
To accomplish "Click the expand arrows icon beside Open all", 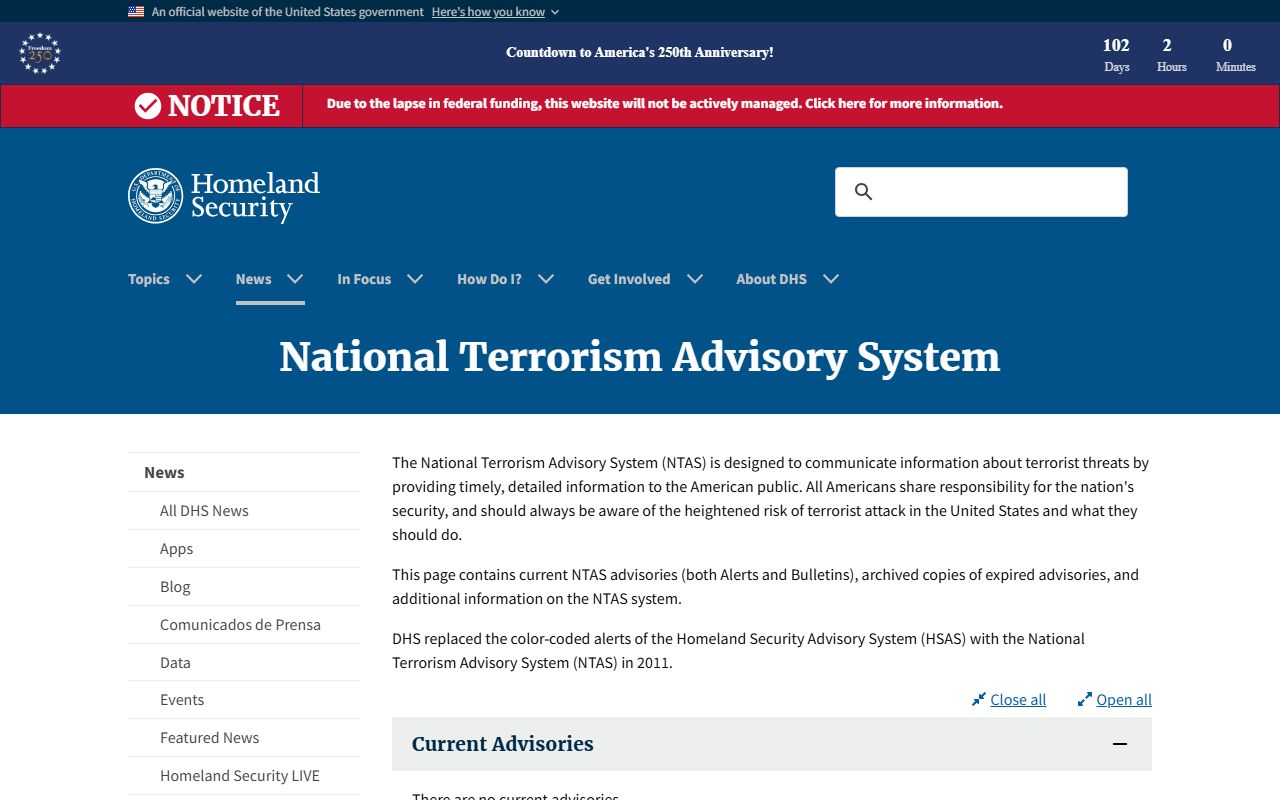I will (x=1084, y=700).
